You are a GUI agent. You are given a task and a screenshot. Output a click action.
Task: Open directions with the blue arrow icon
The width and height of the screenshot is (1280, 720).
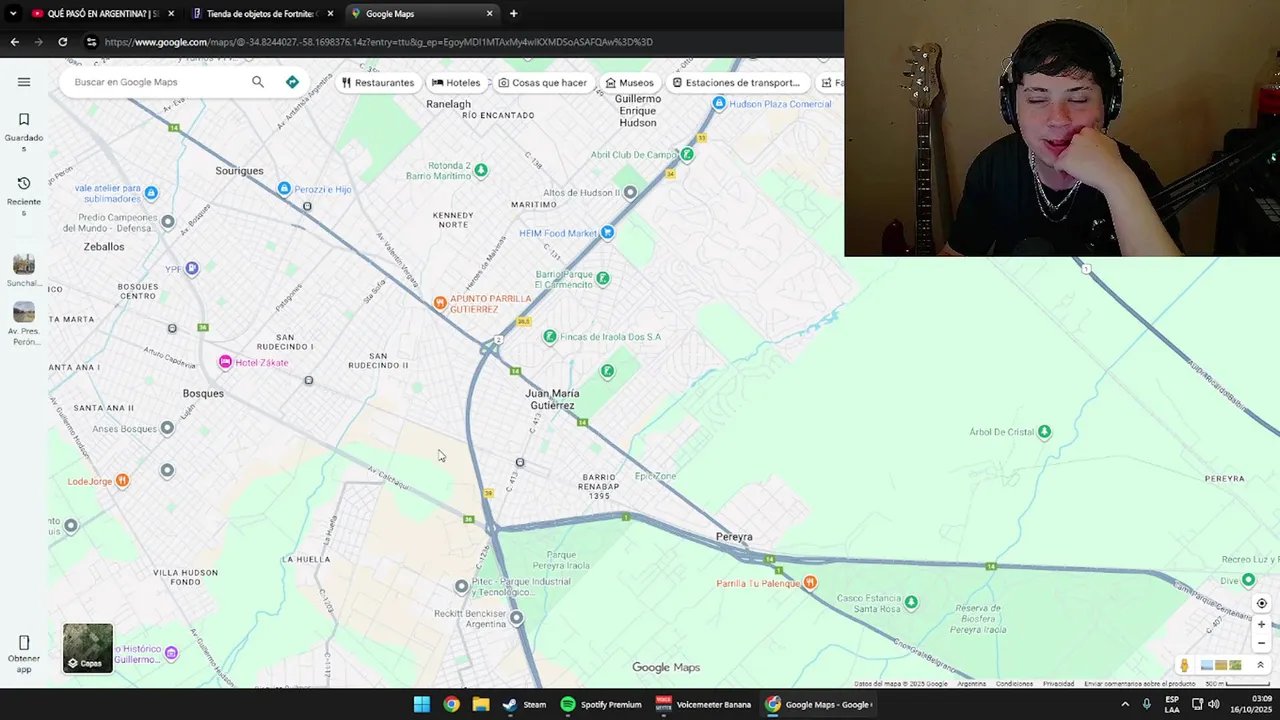click(292, 82)
